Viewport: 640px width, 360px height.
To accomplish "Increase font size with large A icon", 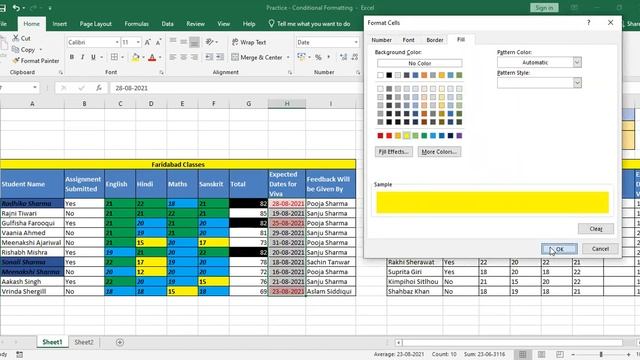I will (x=148, y=42).
